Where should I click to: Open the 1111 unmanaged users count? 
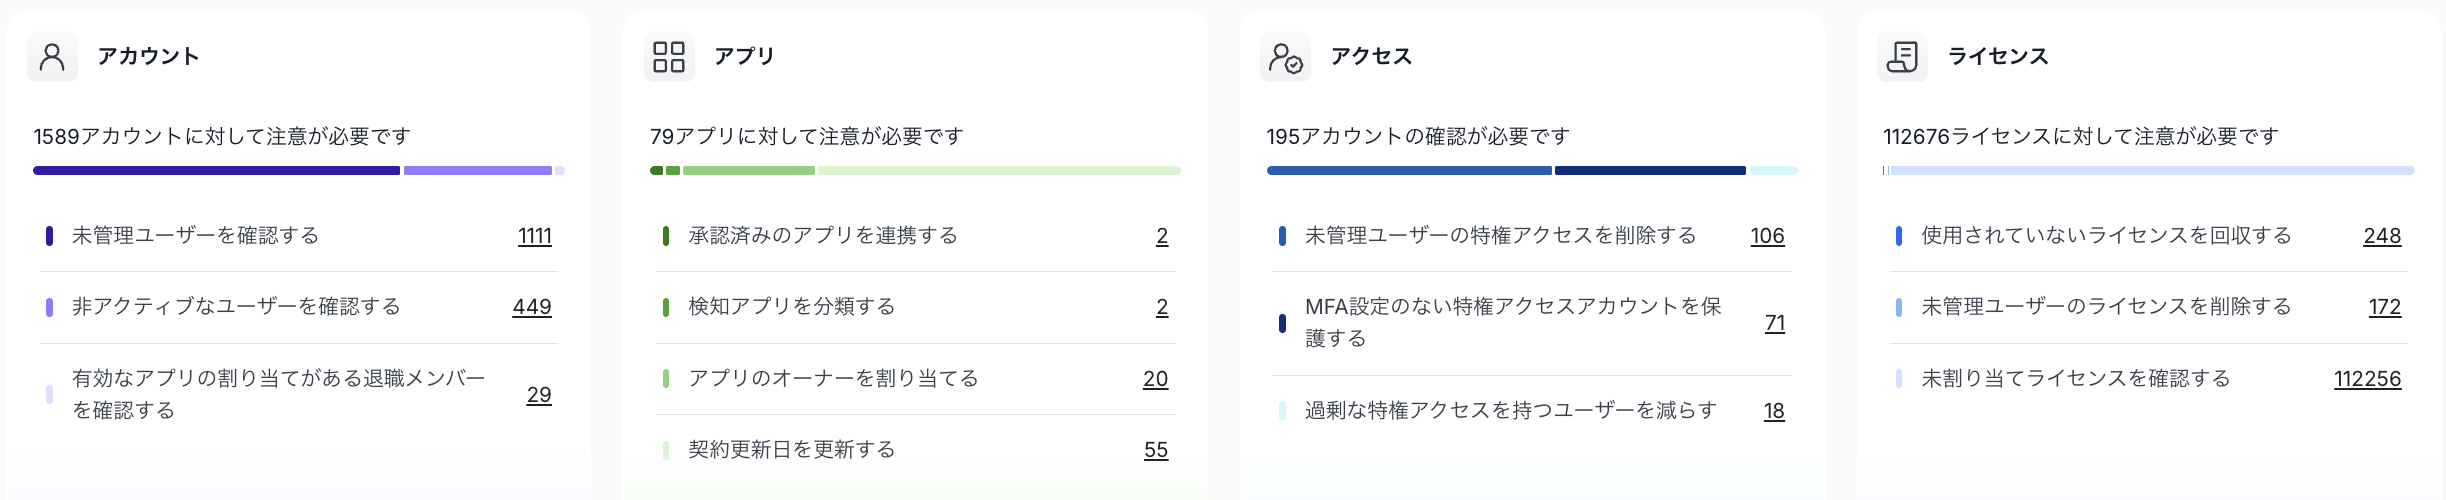tap(535, 236)
